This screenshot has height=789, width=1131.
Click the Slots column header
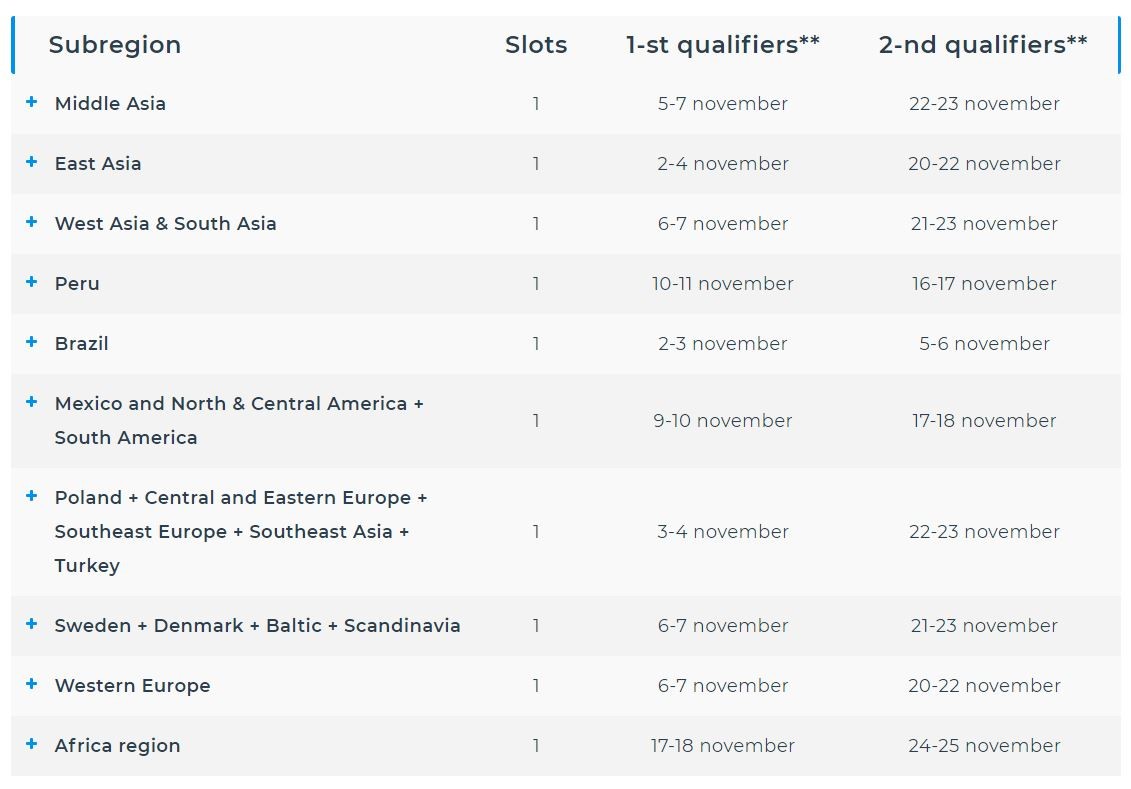click(x=536, y=45)
